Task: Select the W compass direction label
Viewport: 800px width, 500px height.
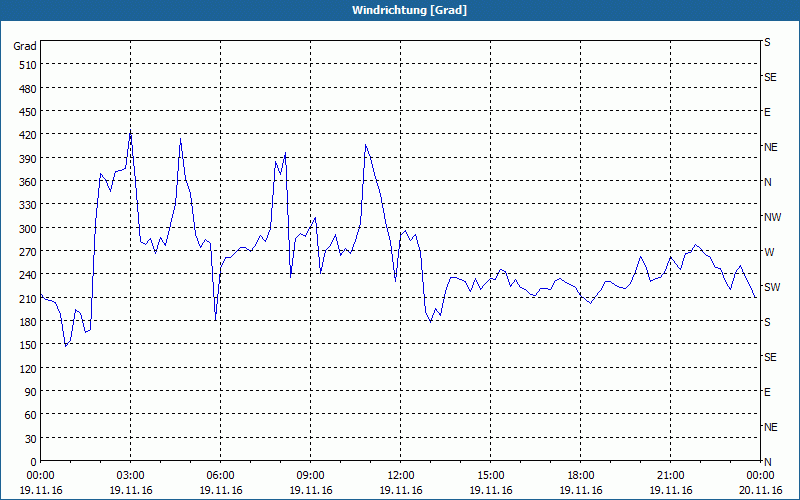Action: tap(769, 252)
